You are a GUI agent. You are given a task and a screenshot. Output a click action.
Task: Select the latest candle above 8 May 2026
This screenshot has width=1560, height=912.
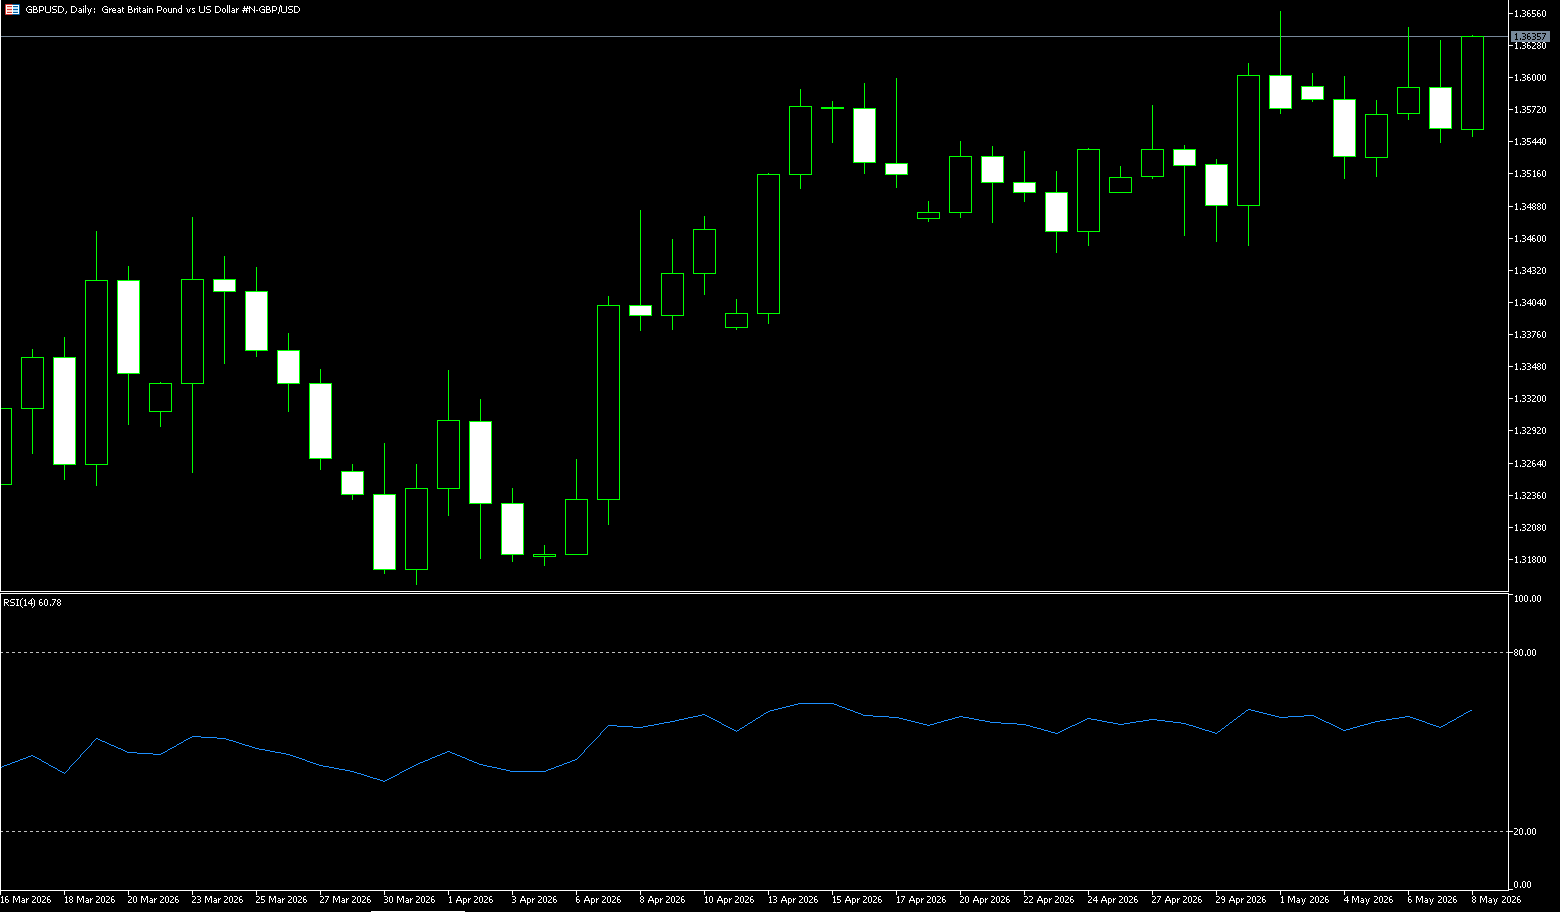click(x=1472, y=83)
